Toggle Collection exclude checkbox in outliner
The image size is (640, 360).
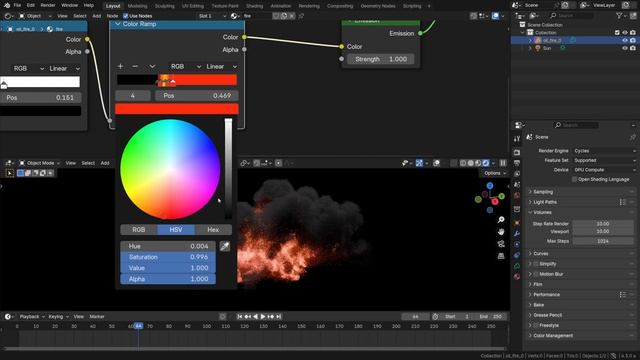coord(617,33)
